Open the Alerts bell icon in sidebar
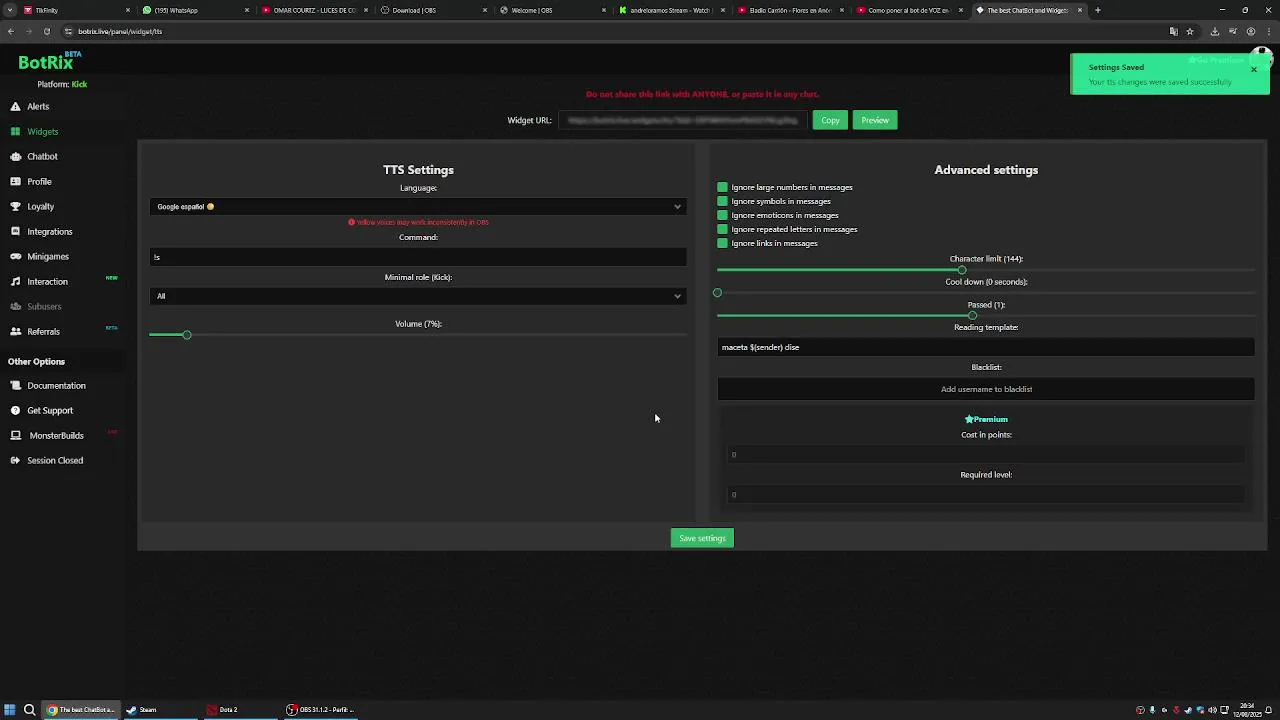Viewport: 1280px width, 720px height. (x=16, y=106)
